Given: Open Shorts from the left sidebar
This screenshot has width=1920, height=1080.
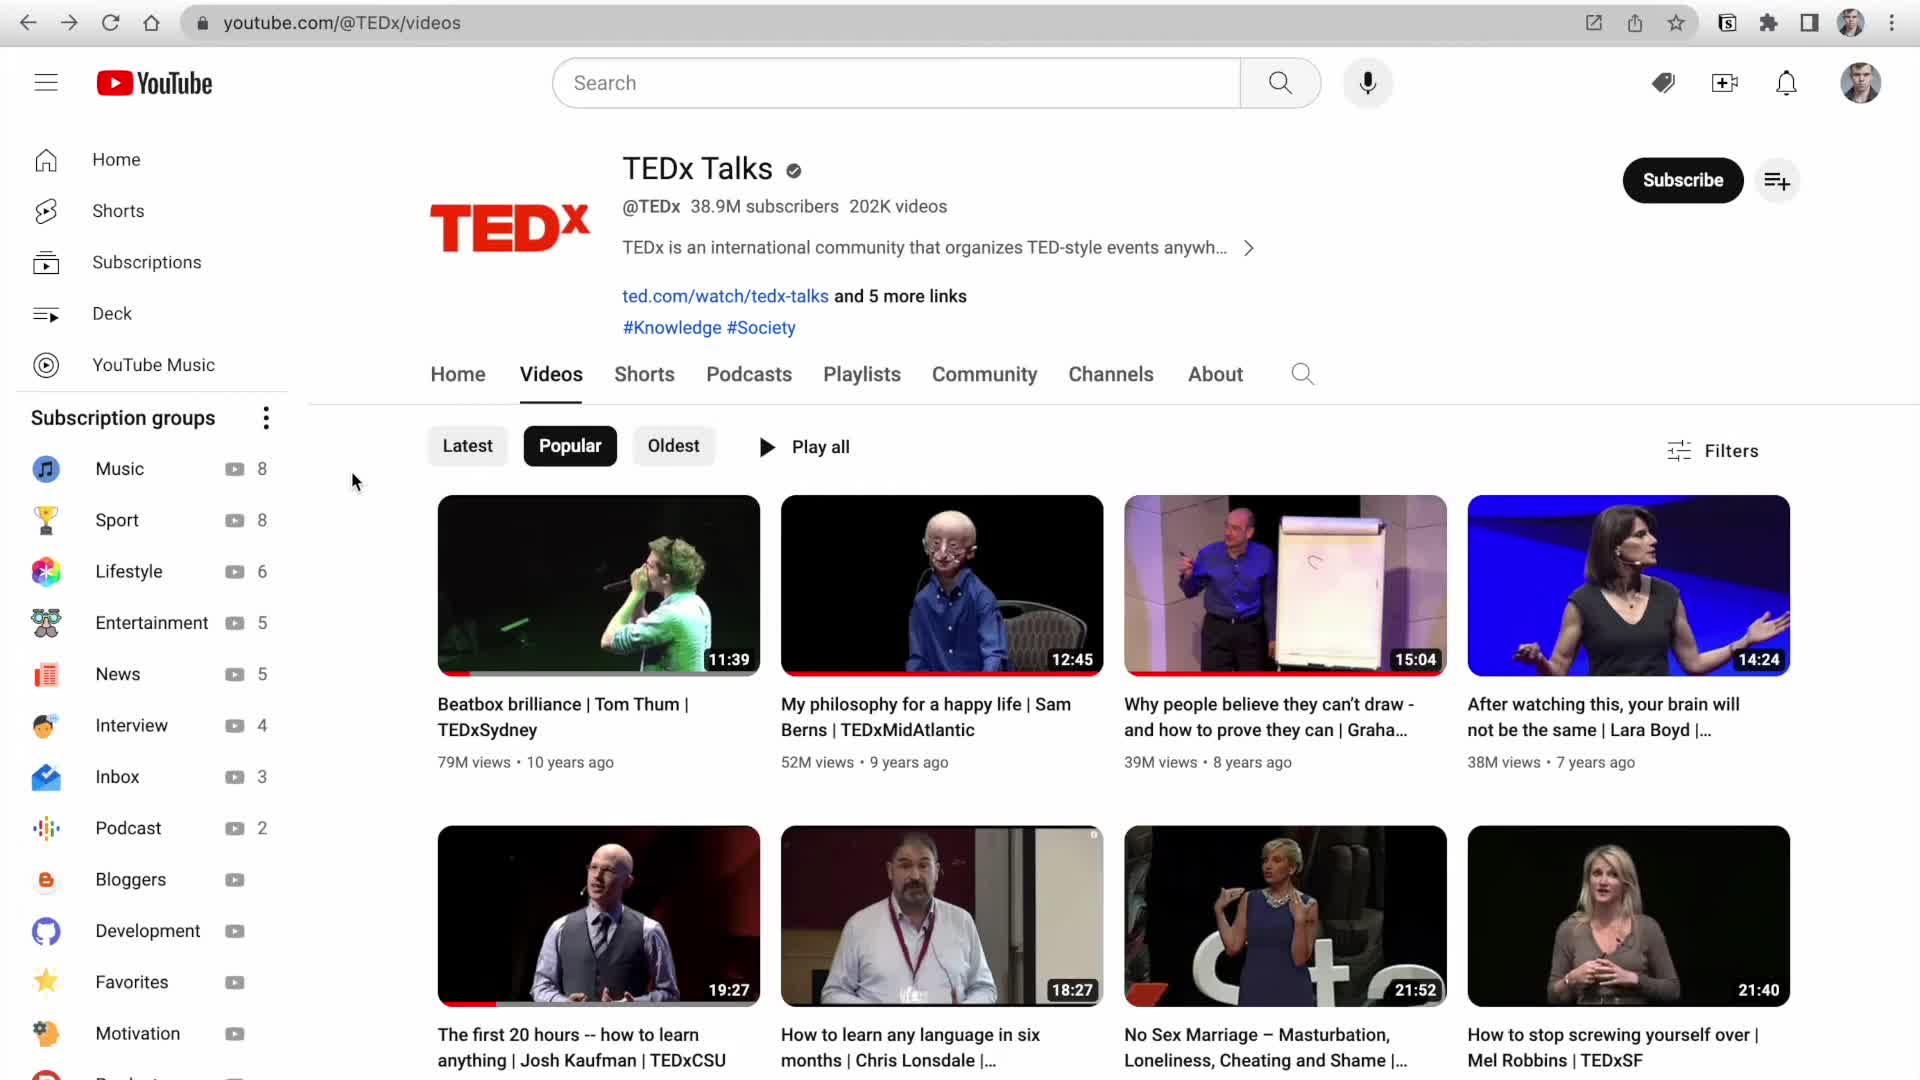Looking at the screenshot, I should pyautogui.click(x=118, y=211).
